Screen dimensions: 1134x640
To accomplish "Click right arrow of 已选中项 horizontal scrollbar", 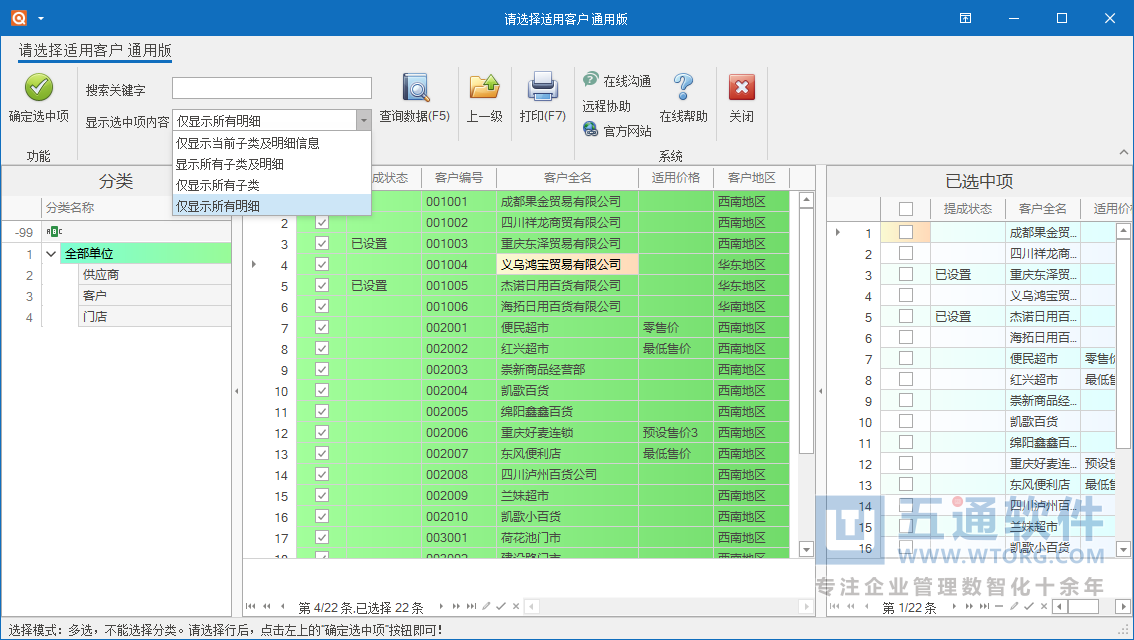I will click(1122, 606).
